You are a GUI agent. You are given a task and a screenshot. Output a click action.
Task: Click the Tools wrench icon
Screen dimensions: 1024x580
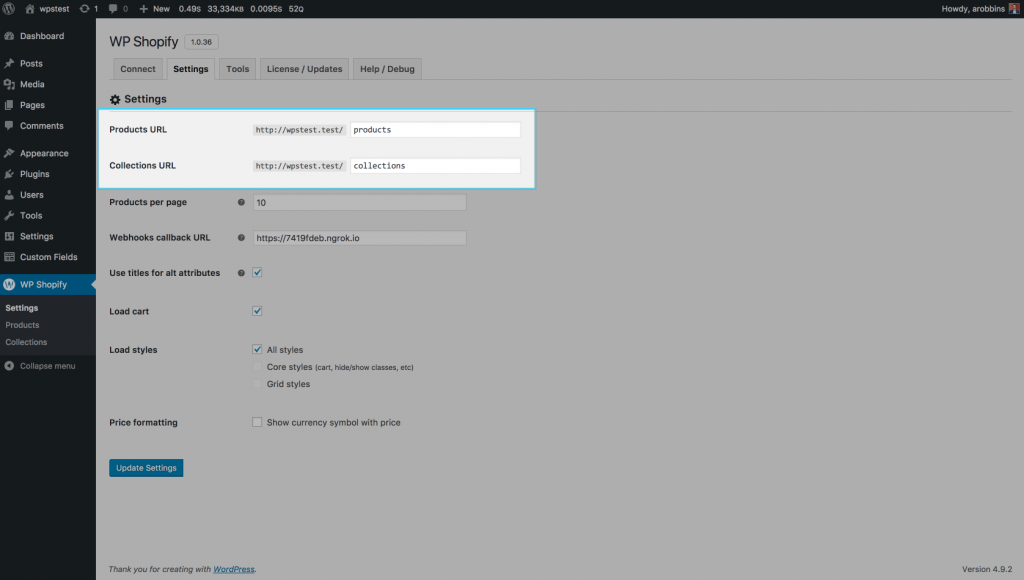pyautogui.click(x=9, y=216)
